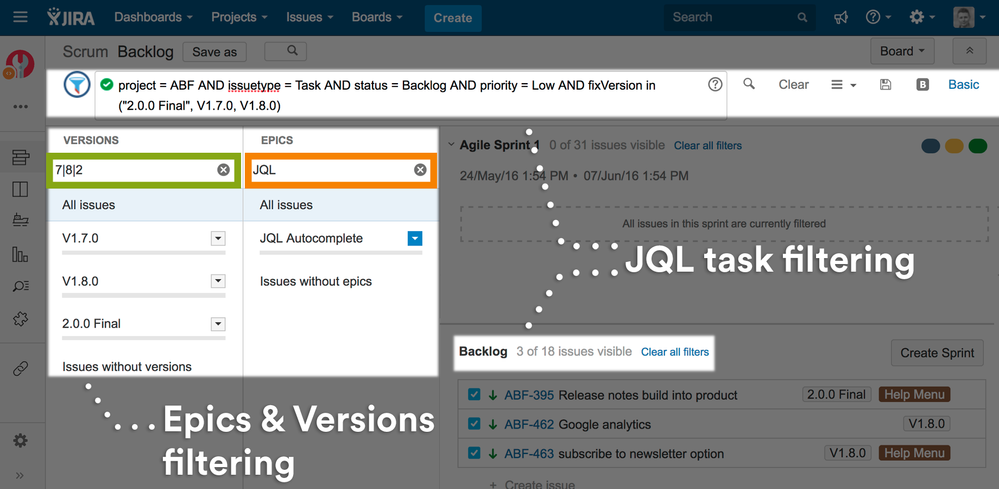Click the green color dot in sprint header
999x489 pixels.
pos(977,146)
